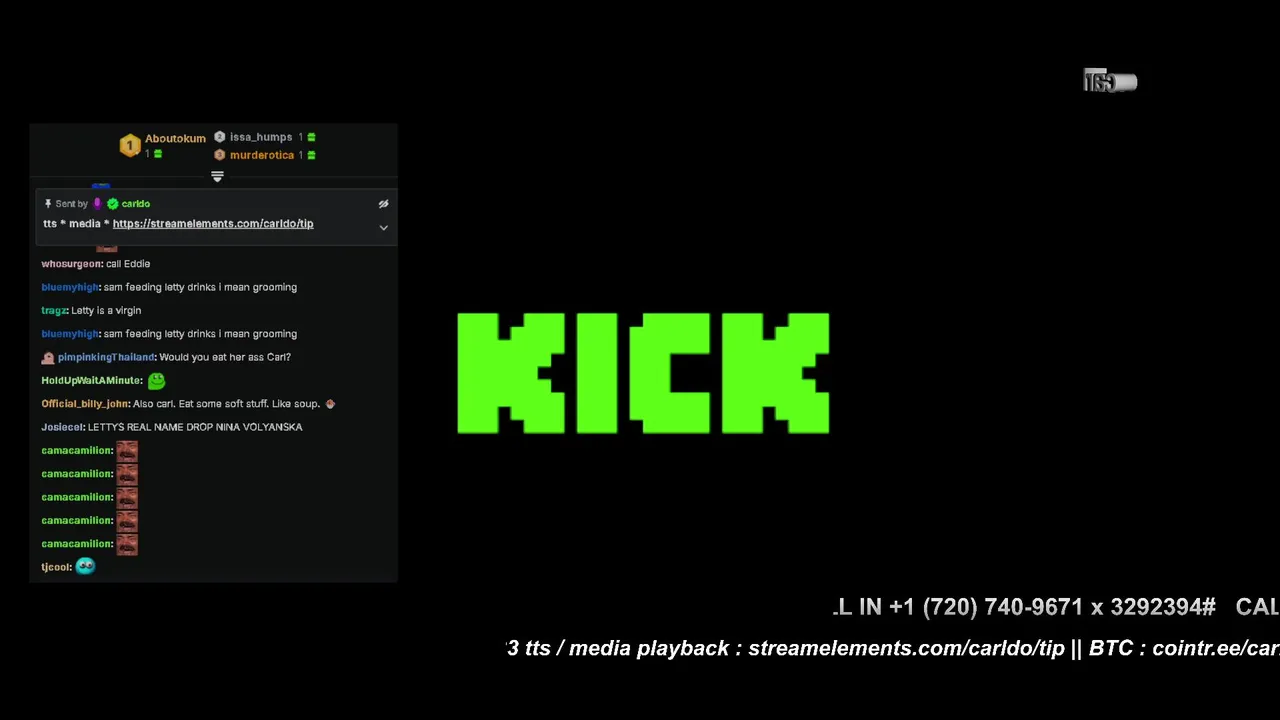1280x720 pixels.
Task: Select murderotica in the gift leaderboard
Action: tap(262, 155)
